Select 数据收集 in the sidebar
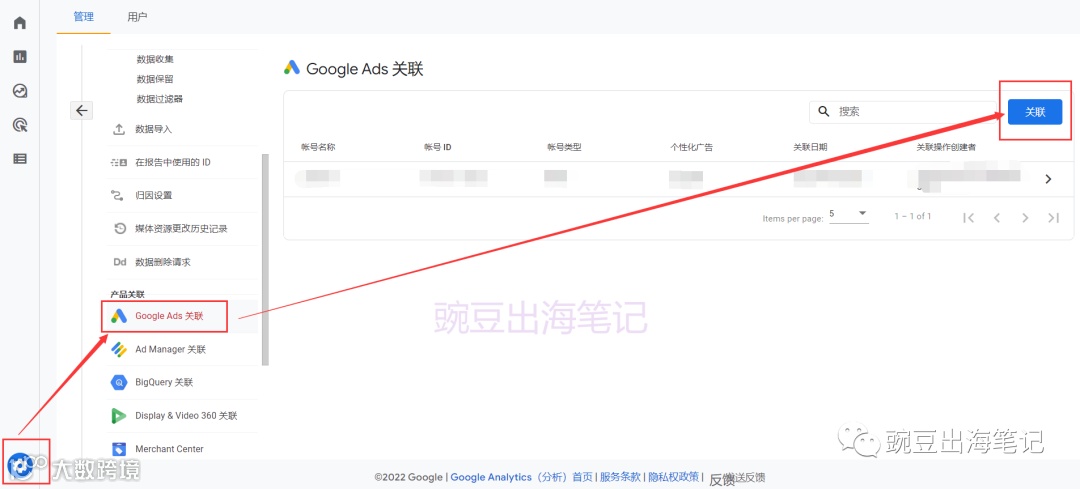This screenshot has width=1080, height=489. (x=155, y=59)
